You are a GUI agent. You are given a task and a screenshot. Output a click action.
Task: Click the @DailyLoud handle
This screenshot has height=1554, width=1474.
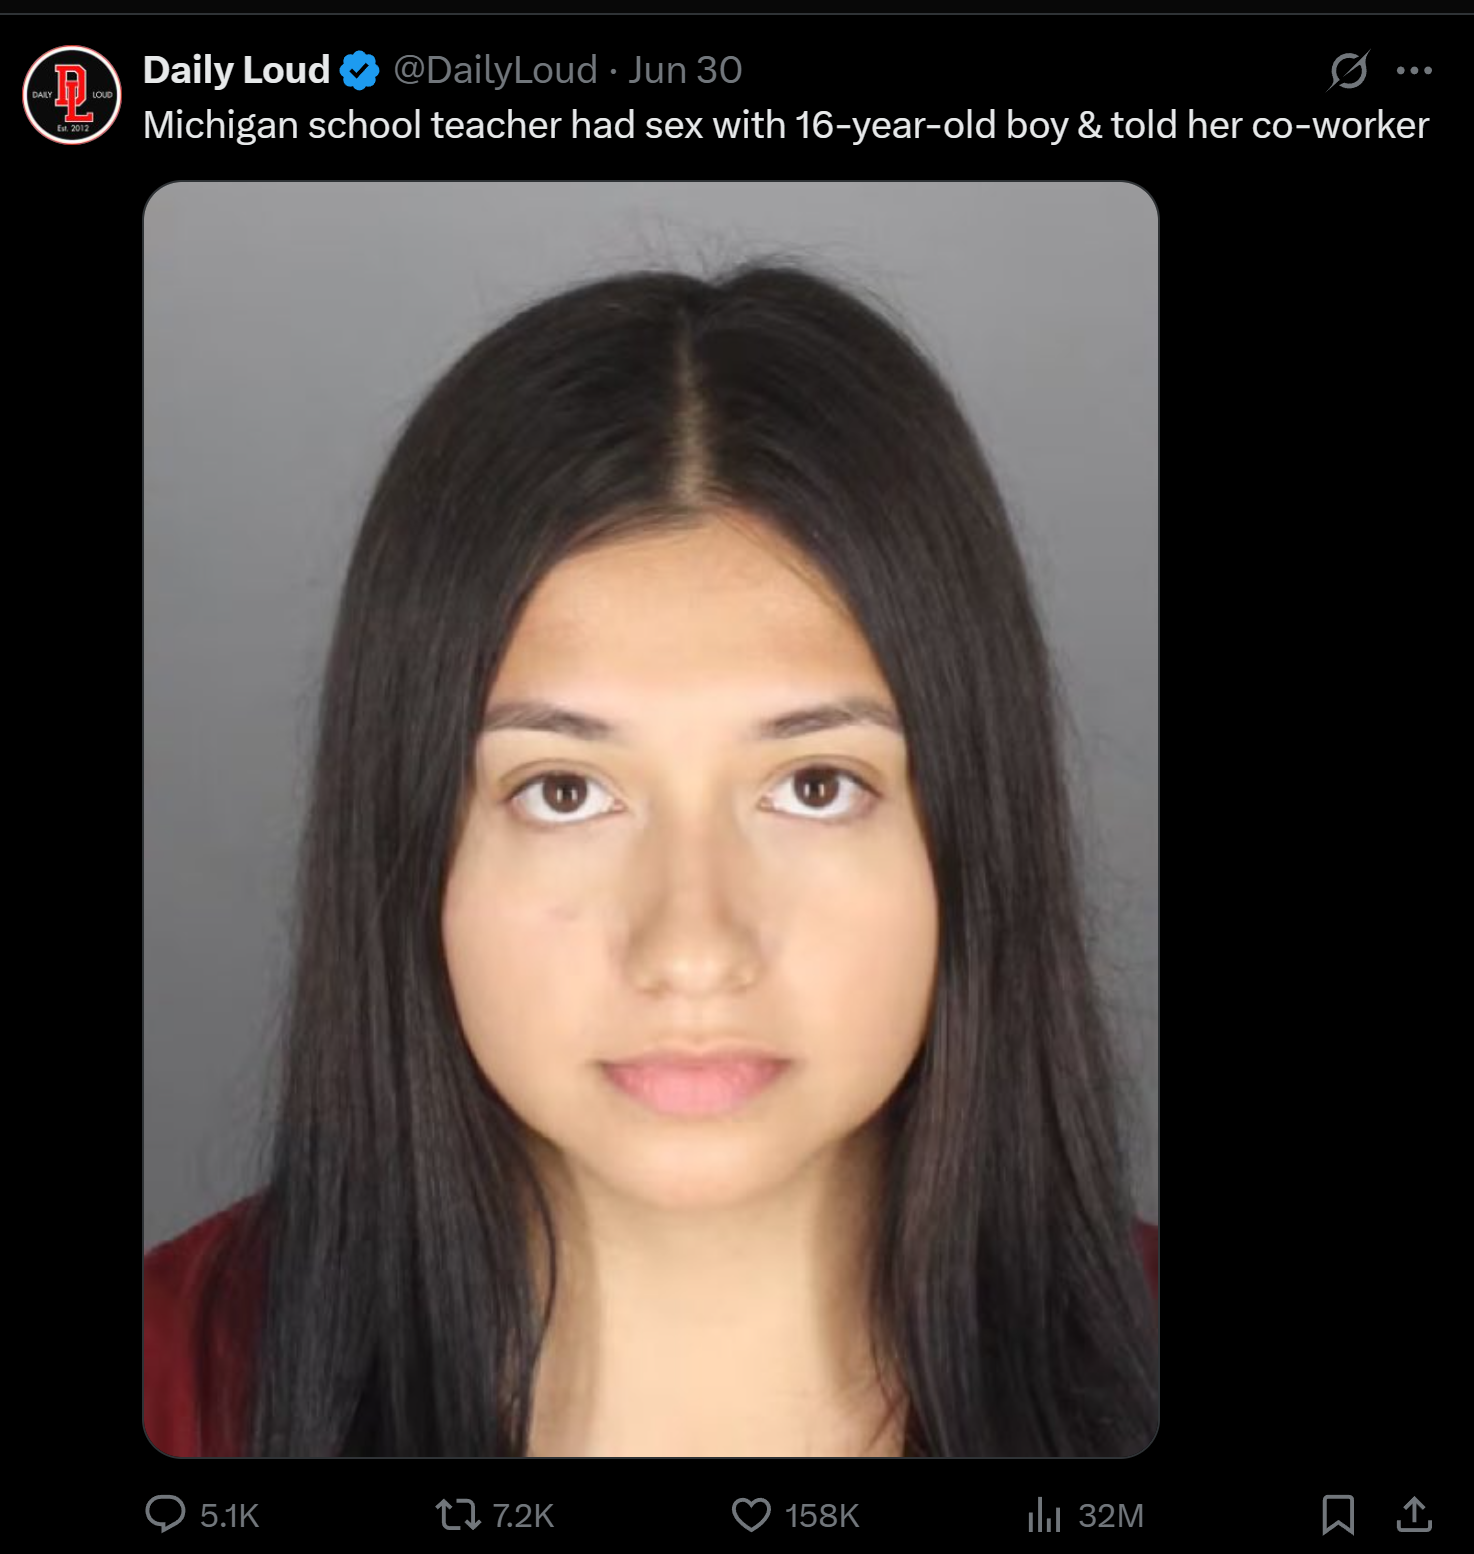pos(495,70)
